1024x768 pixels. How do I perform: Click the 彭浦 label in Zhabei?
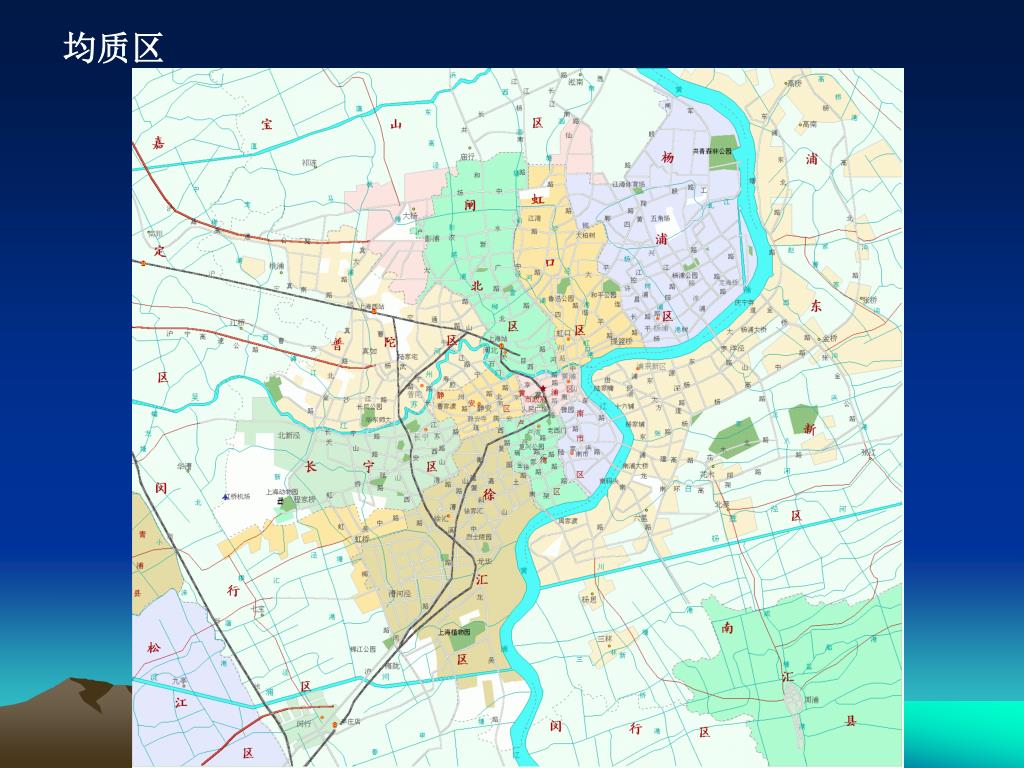tap(432, 238)
